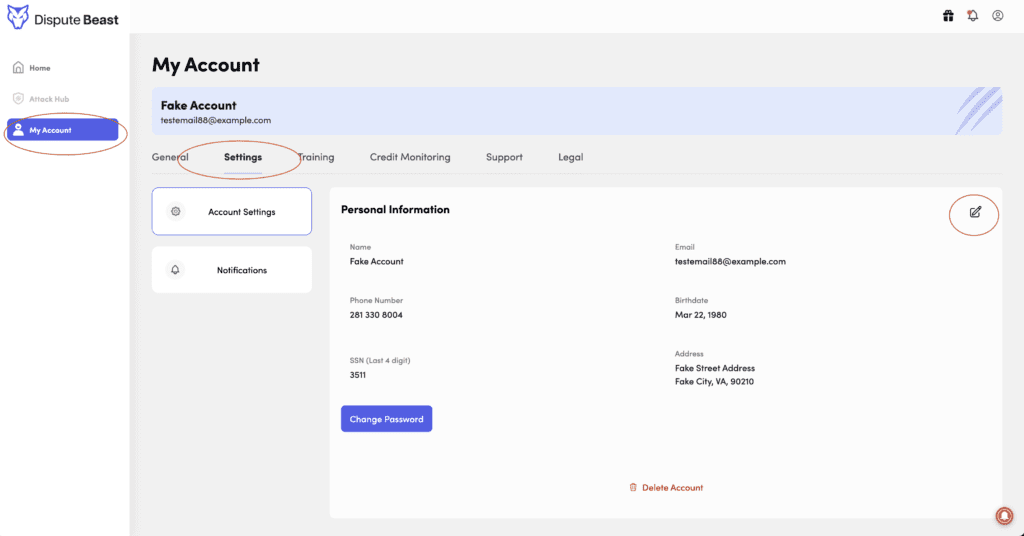Select the Notifications settings card
The height and width of the screenshot is (536, 1024).
click(x=232, y=270)
